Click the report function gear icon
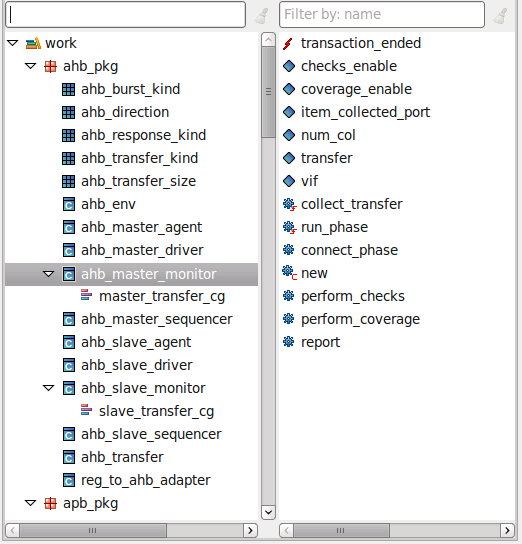The image size is (522, 544). (x=289, y=341)
